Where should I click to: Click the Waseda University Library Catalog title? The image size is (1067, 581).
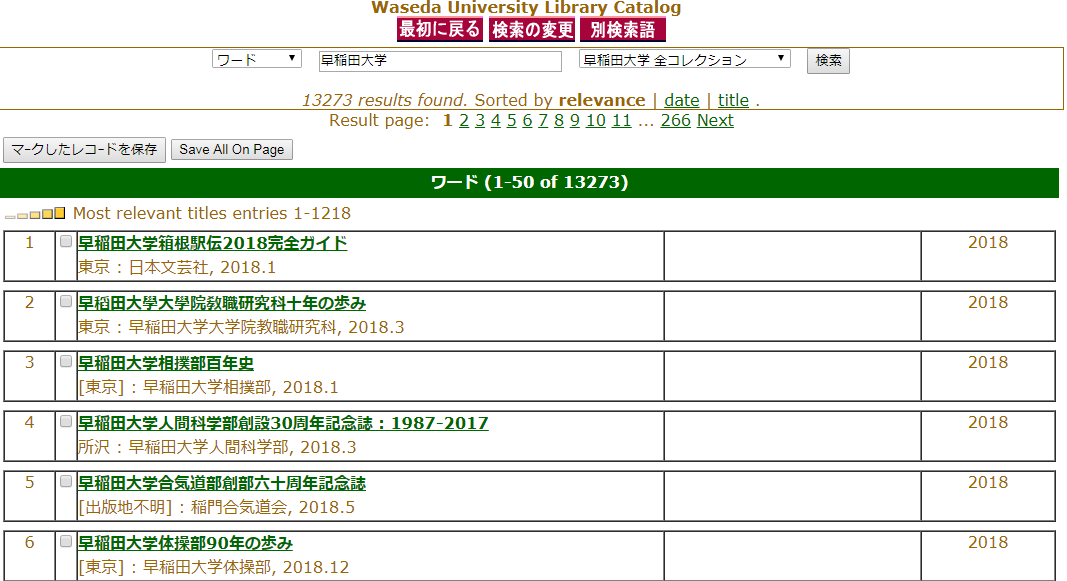pos(526,7)
